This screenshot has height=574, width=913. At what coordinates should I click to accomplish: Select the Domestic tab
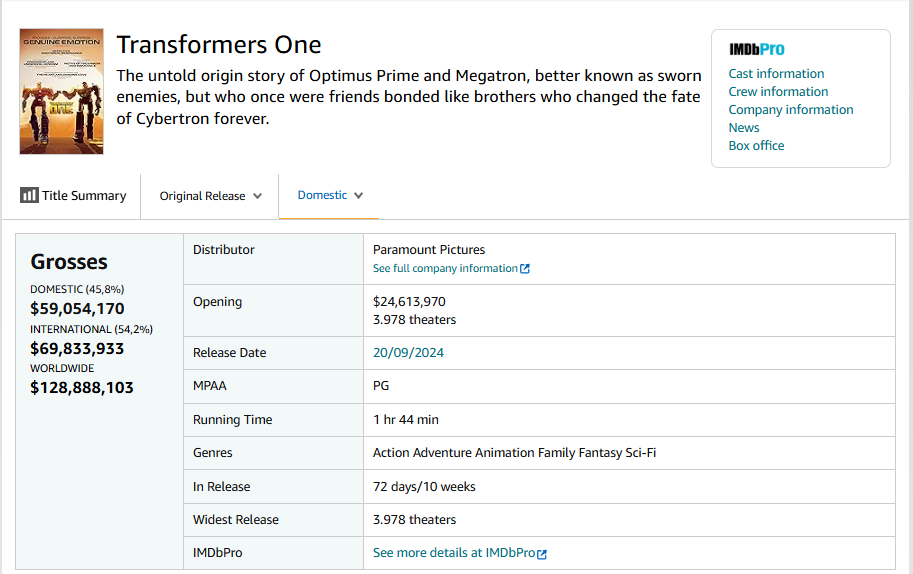330,196
